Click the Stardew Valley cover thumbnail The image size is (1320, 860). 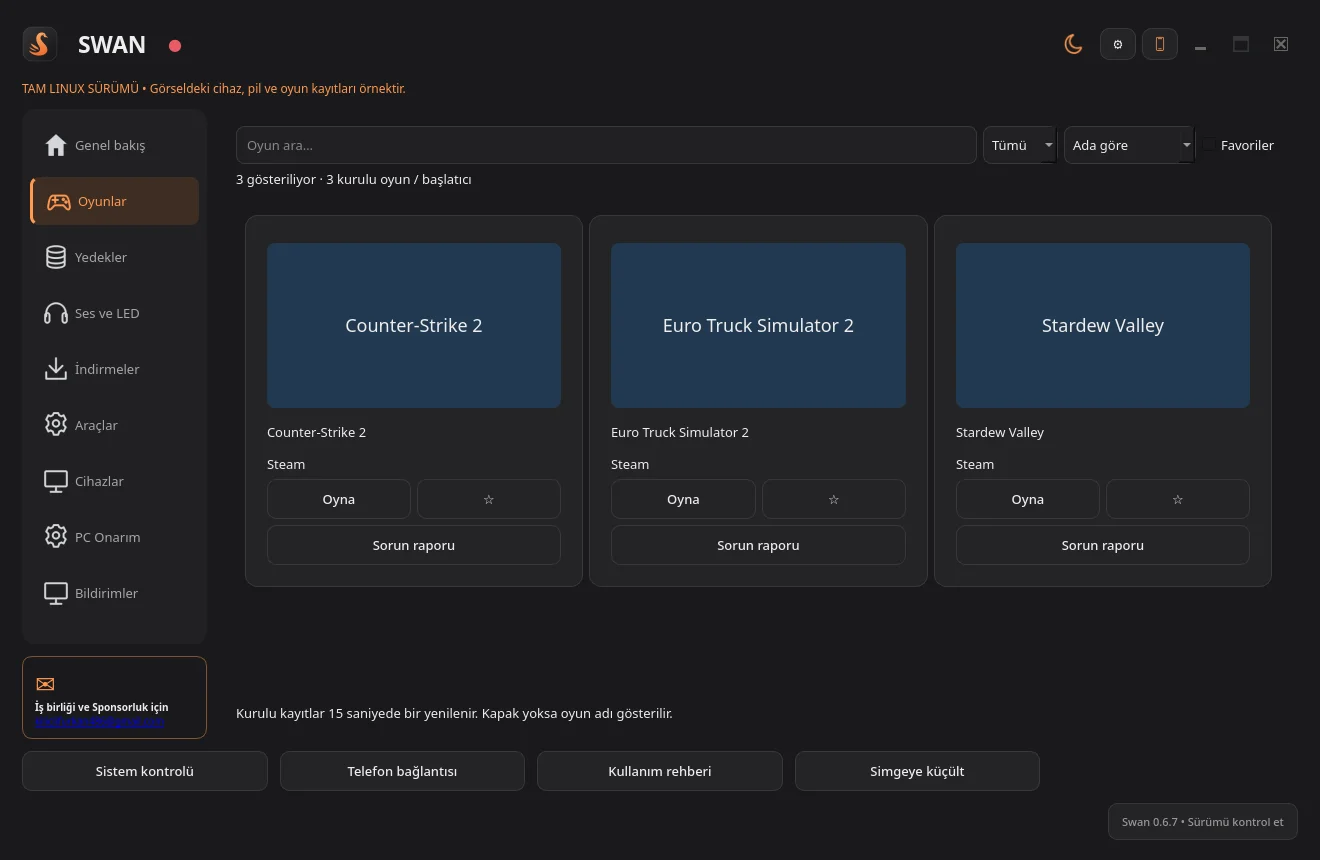[x=1103, y=325]
